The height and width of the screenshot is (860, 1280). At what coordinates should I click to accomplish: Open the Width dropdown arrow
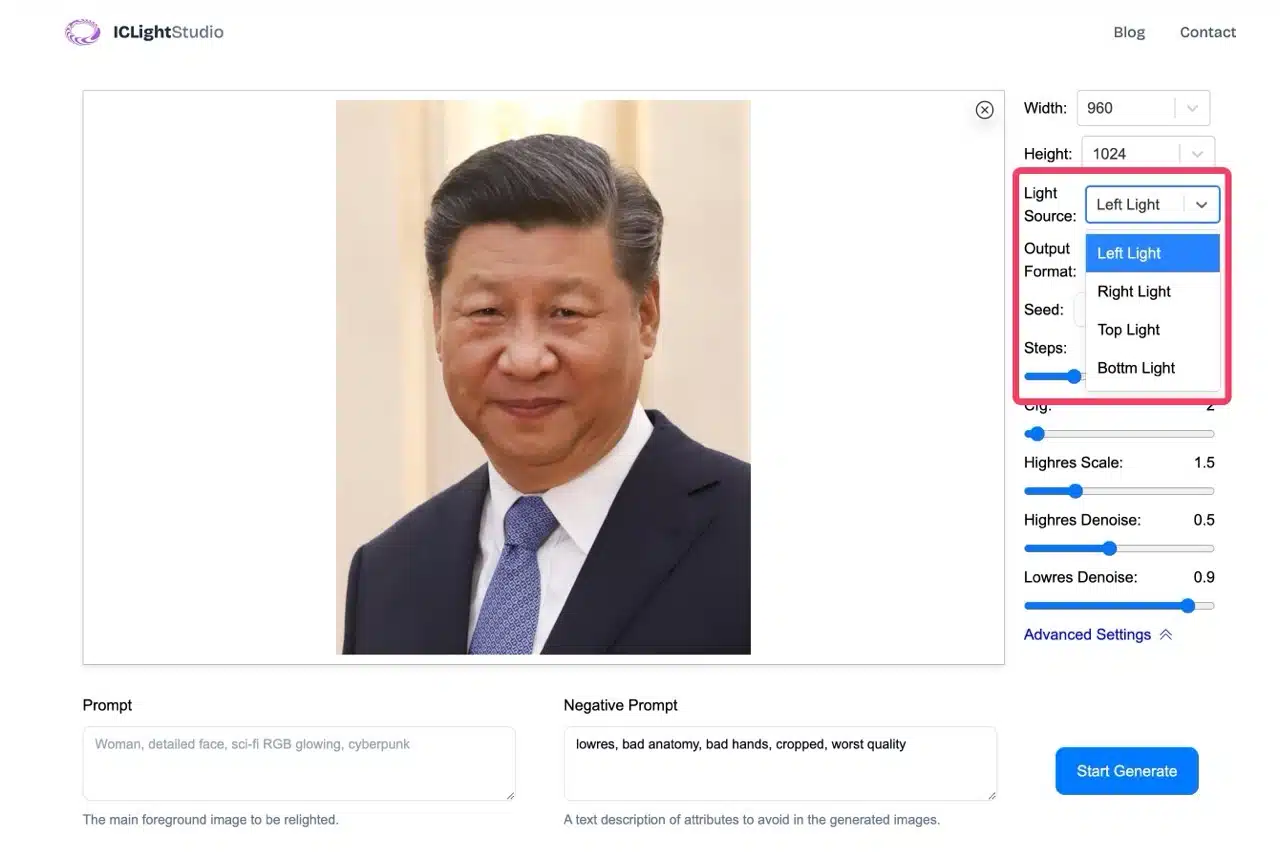(1192, 108)
